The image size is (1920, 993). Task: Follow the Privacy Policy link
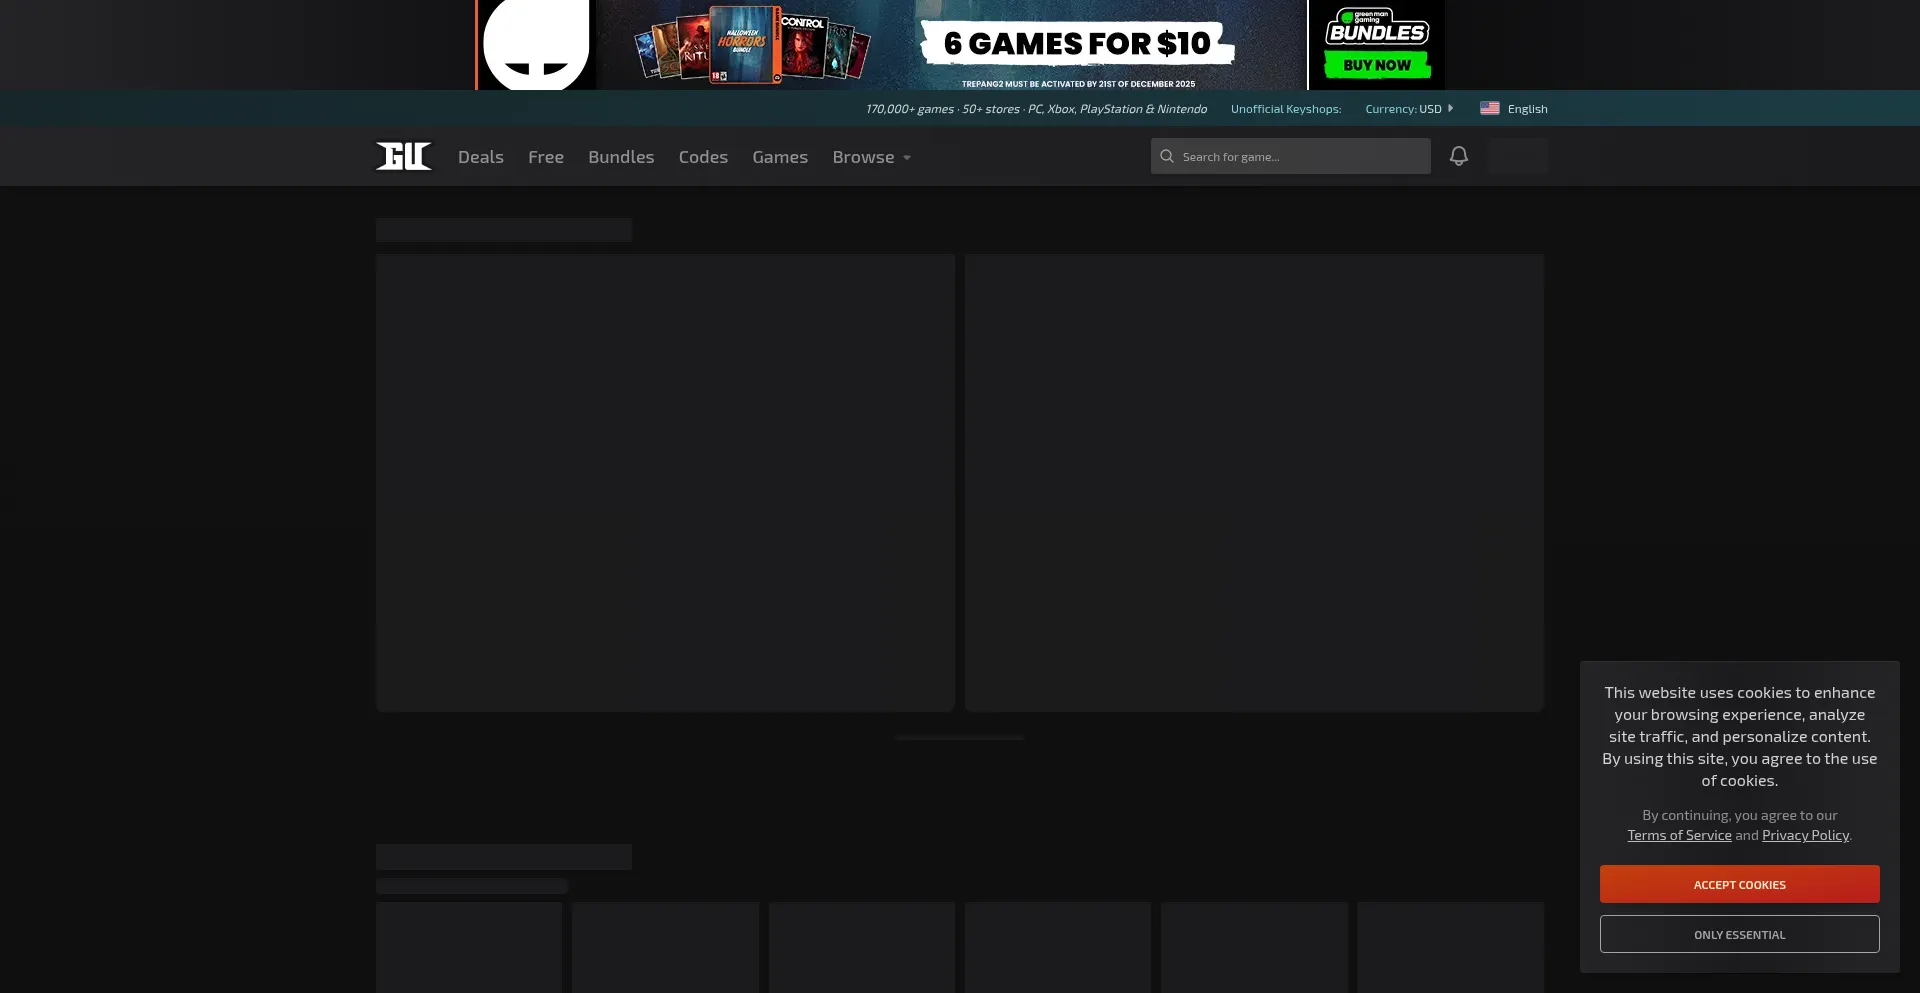(1805, 835)
